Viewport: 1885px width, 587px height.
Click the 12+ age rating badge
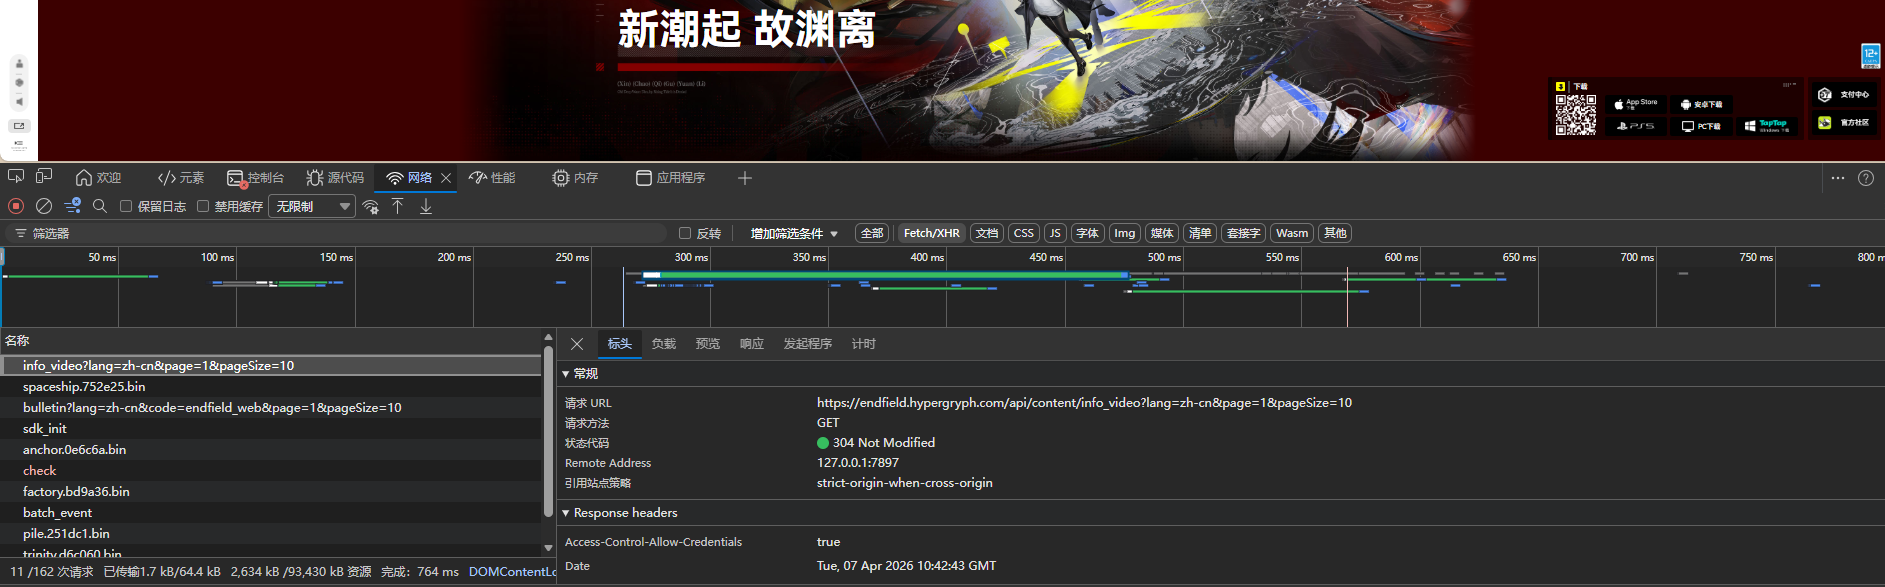point(1870,56)
